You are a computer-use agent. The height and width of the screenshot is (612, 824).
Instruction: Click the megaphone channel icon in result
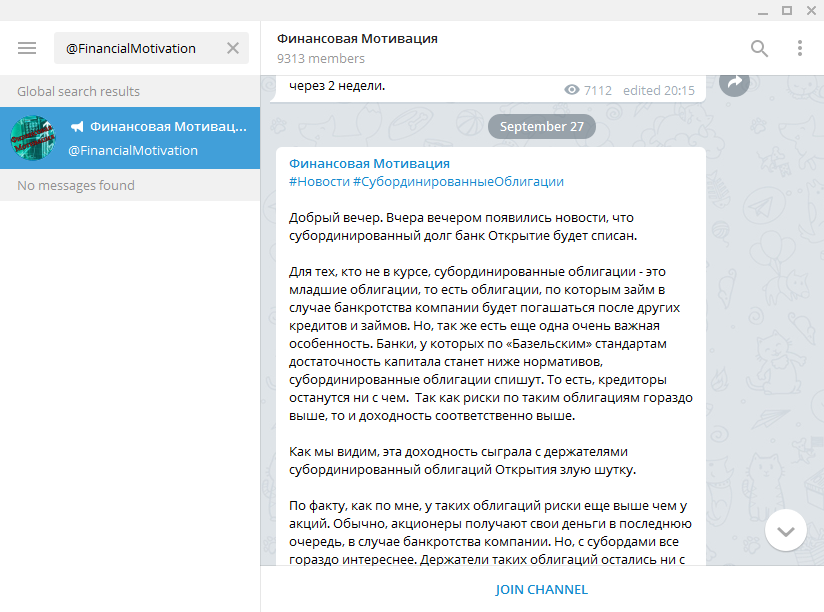click(x=77, y=127)
